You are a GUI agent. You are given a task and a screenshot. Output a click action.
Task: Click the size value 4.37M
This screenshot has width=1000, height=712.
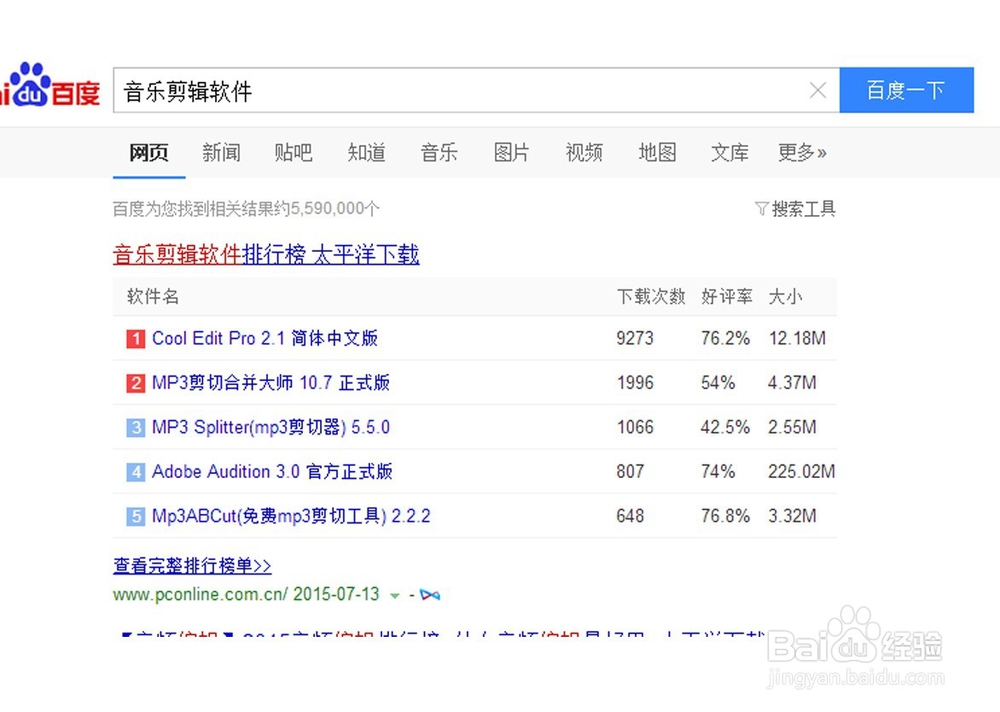[792, 383]
